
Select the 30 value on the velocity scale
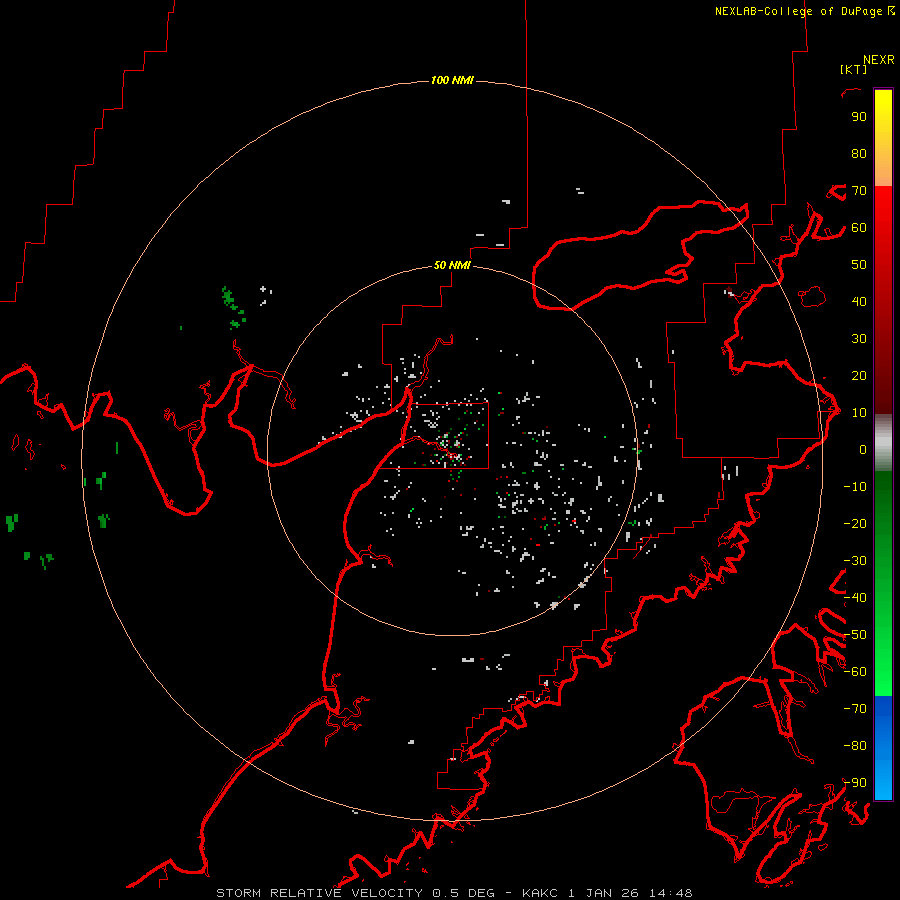[859, 339]
